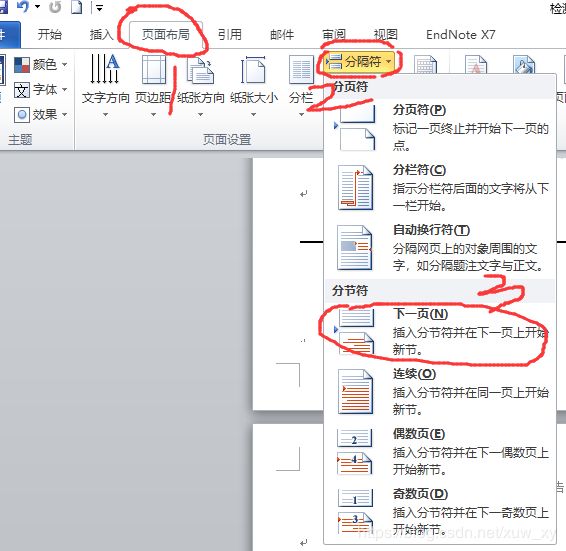
Task: Switch to the 审阅 tab
Action: coord(334,35)
